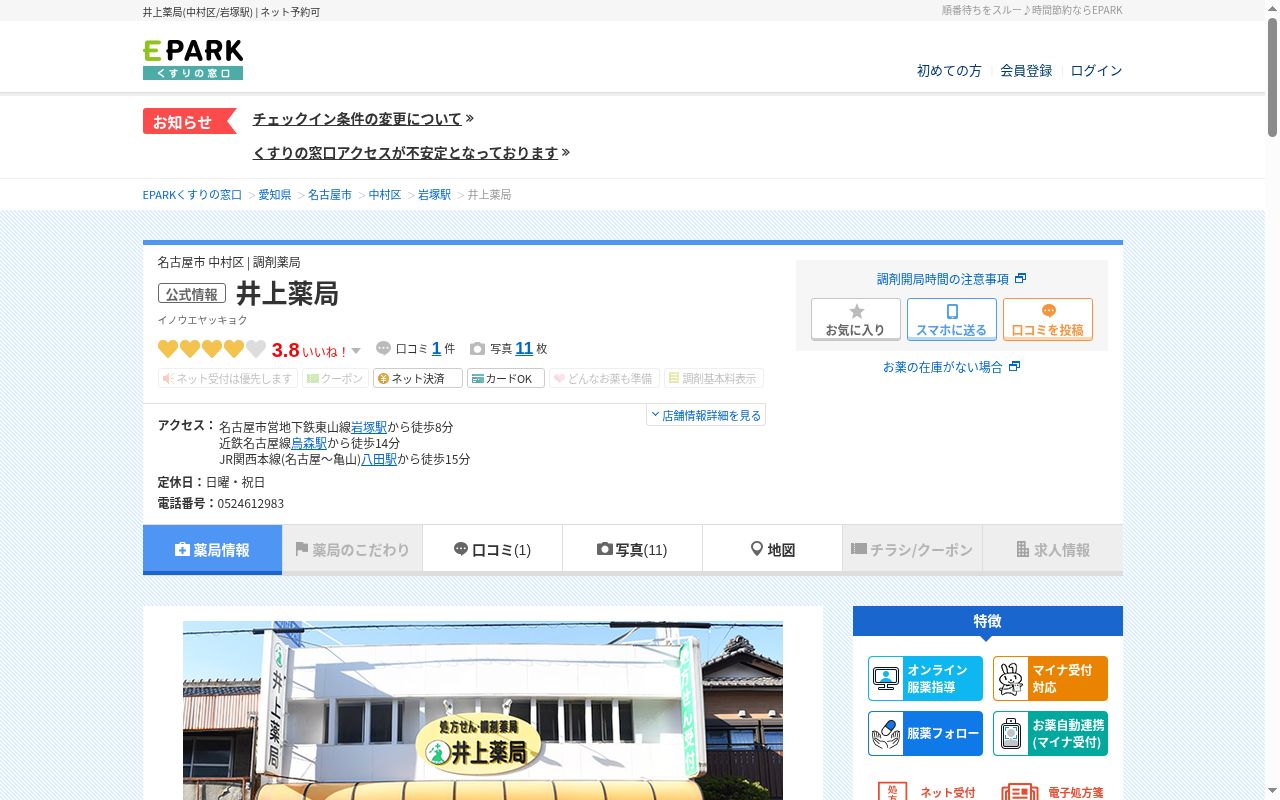The height and width of the screenshot is (800, 1280).
Task: Expand 店舗情報詳細を見る
Action: click(x=706, y=415)
